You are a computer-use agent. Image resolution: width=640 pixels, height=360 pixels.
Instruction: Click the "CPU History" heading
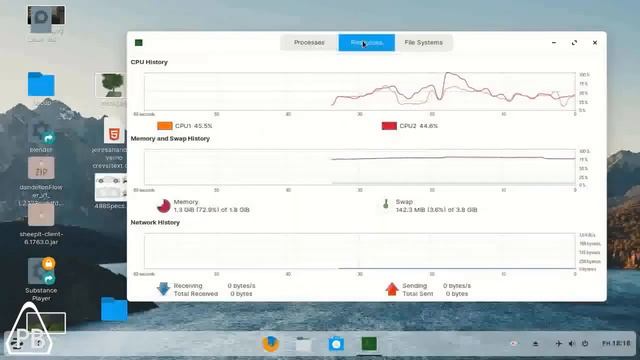point(149,62)
